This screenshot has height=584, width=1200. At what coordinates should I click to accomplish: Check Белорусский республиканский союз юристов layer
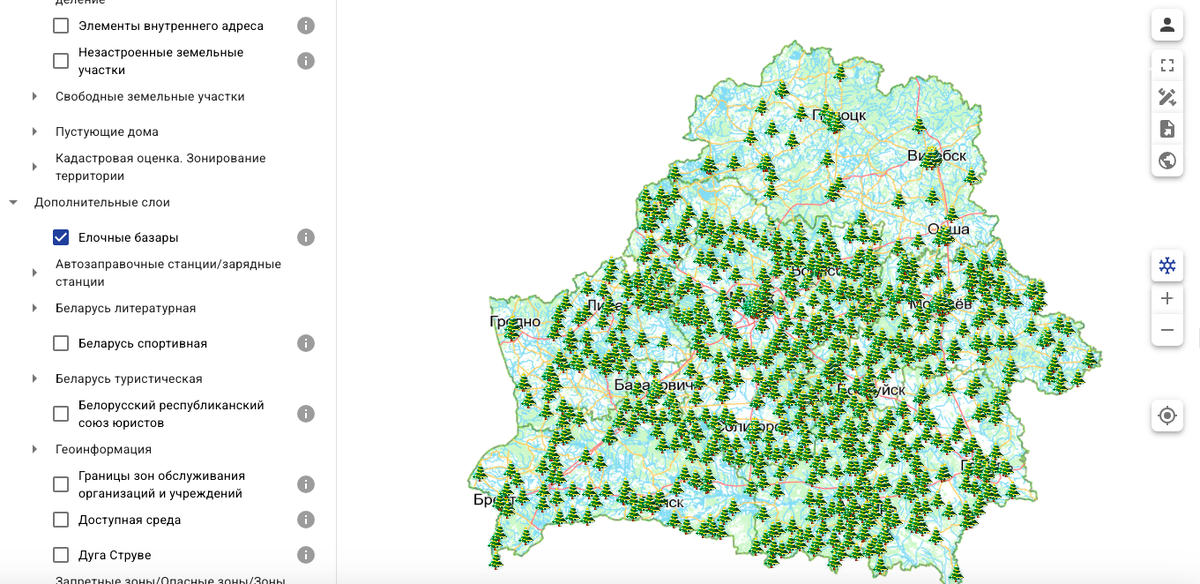pos(61,414)
